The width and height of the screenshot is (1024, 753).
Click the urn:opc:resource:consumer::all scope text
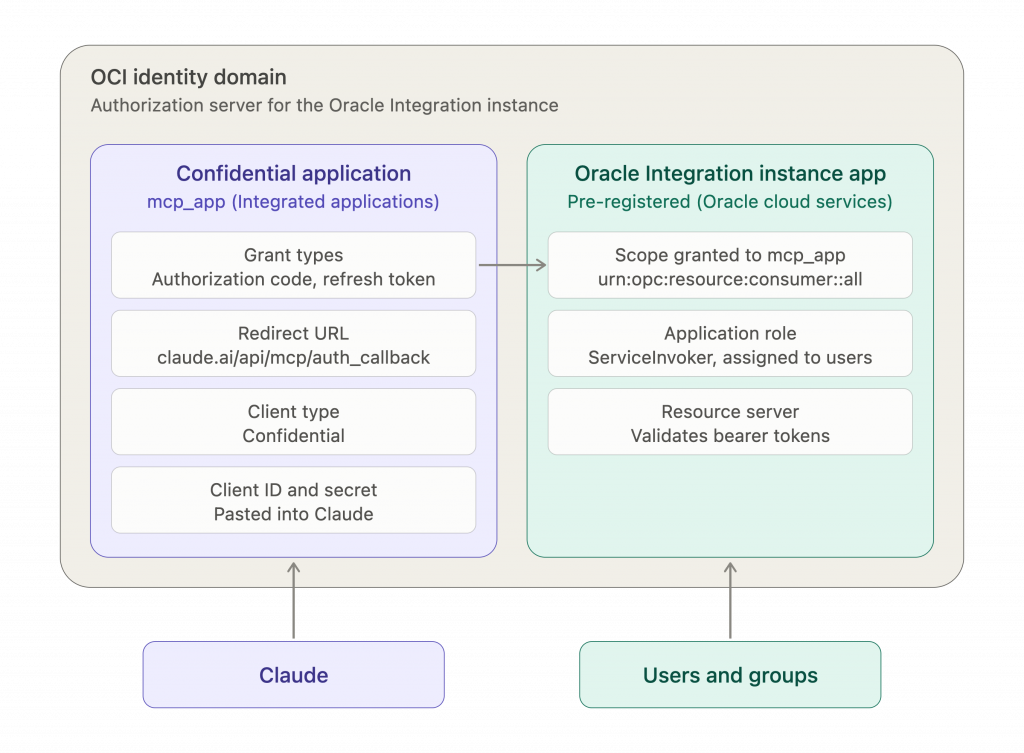click(x=729, y=280)
